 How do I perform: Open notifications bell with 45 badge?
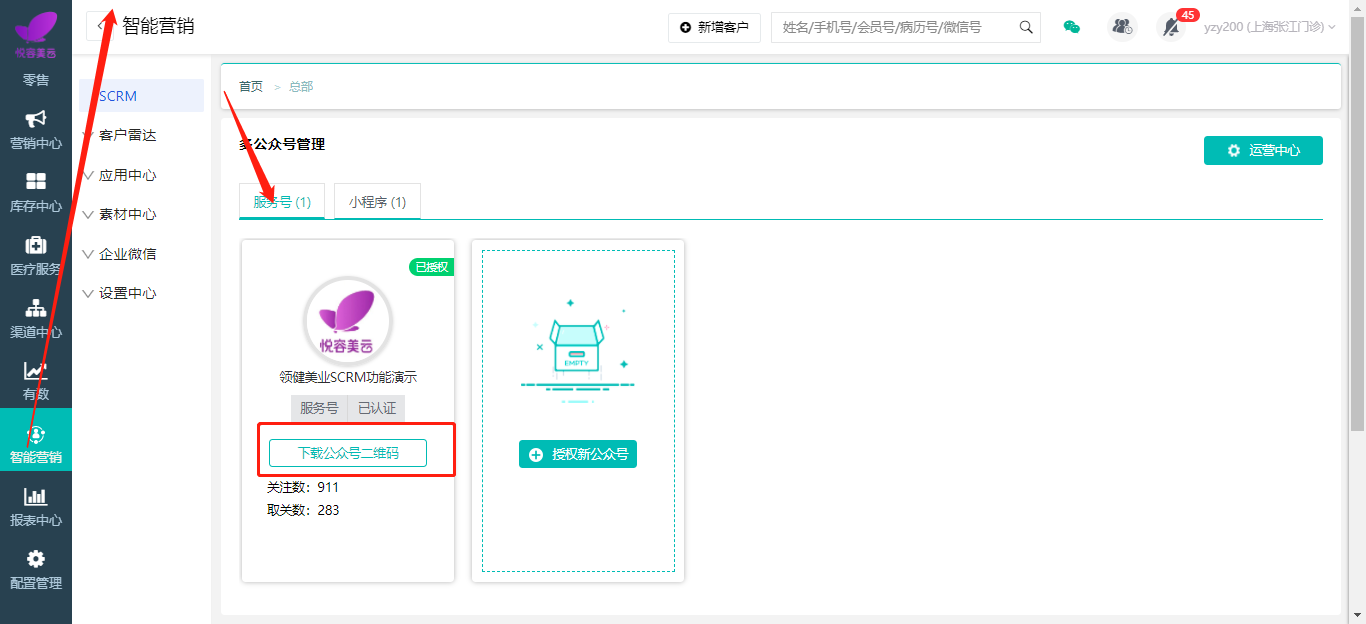[x=1171, y=27]
